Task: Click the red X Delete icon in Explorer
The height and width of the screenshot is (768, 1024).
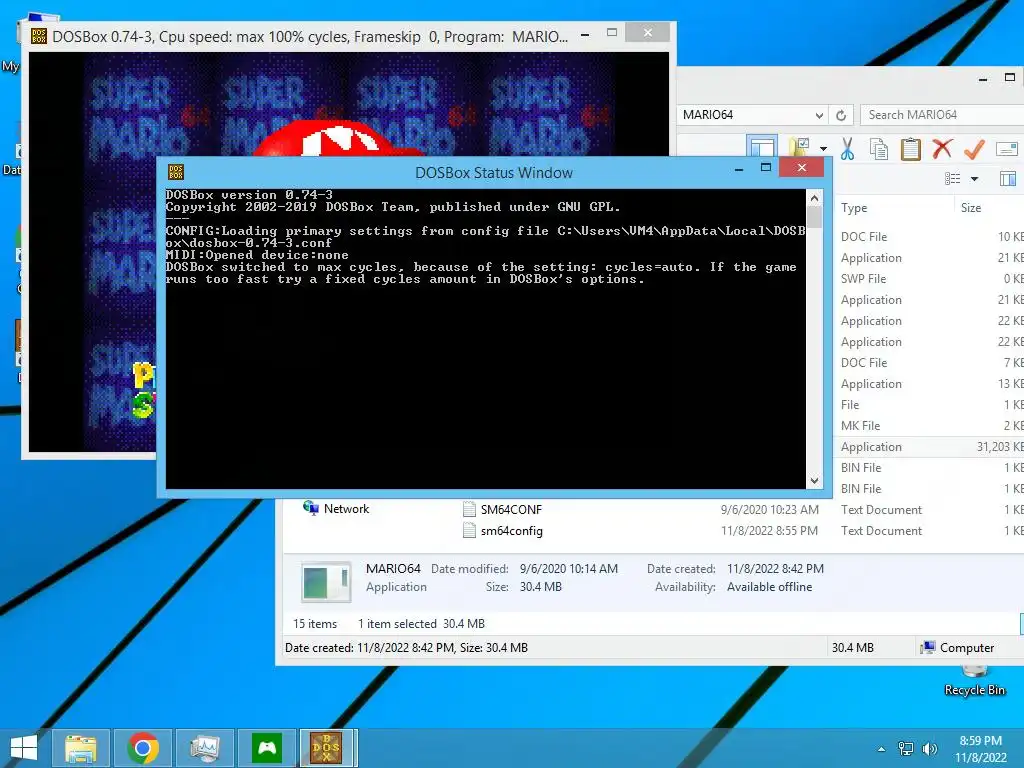Action: click(x=942, y=149)
